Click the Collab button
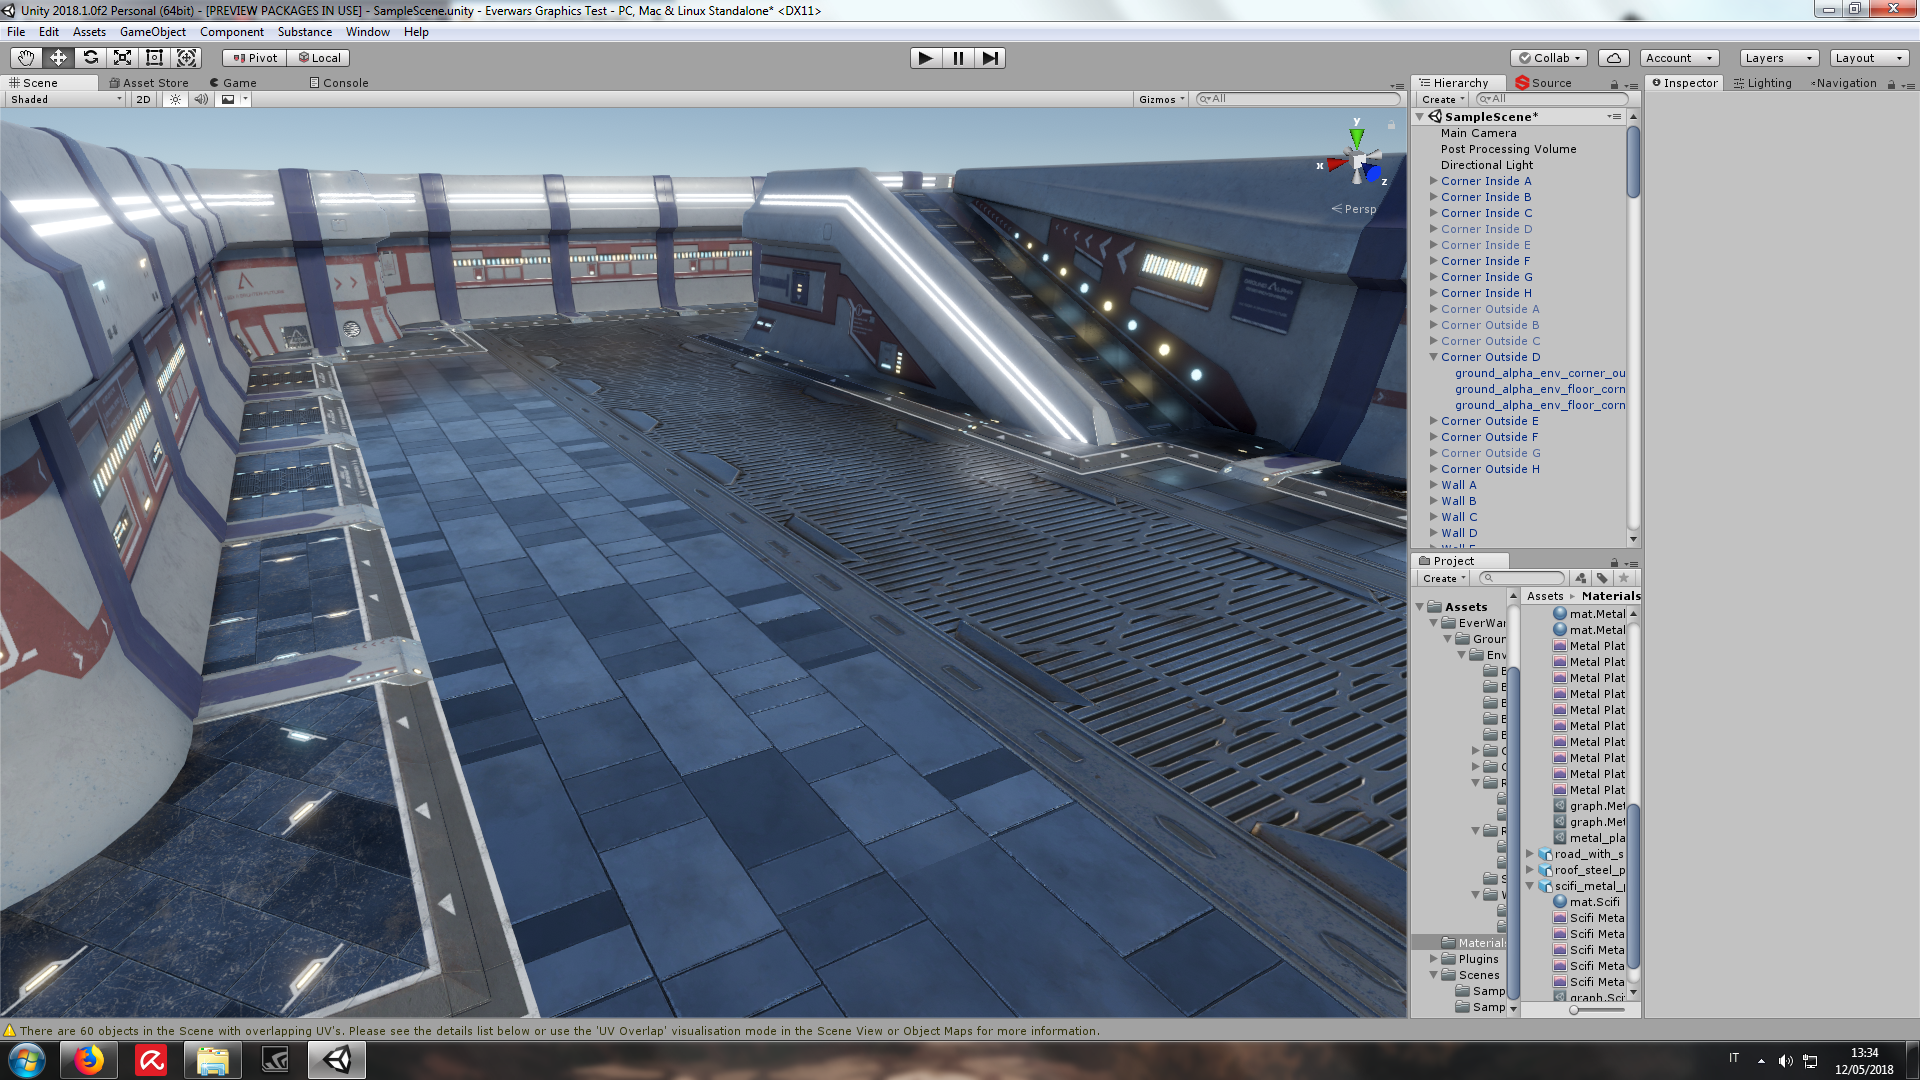This screenshot has width=1920, height=1080. [1549, 58]
